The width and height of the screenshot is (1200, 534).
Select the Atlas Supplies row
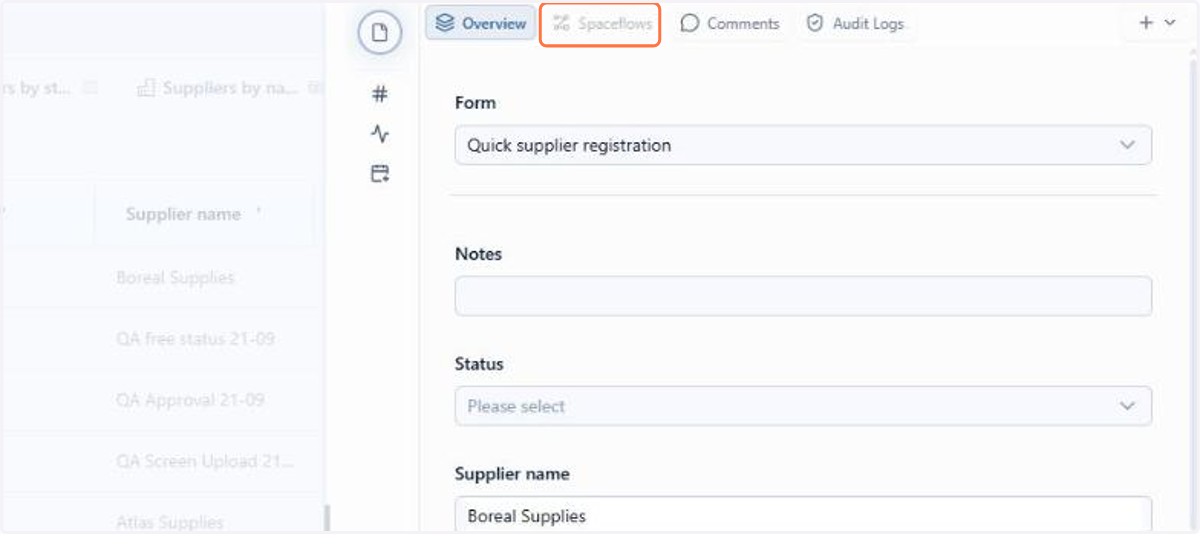(x=170, y=522)
